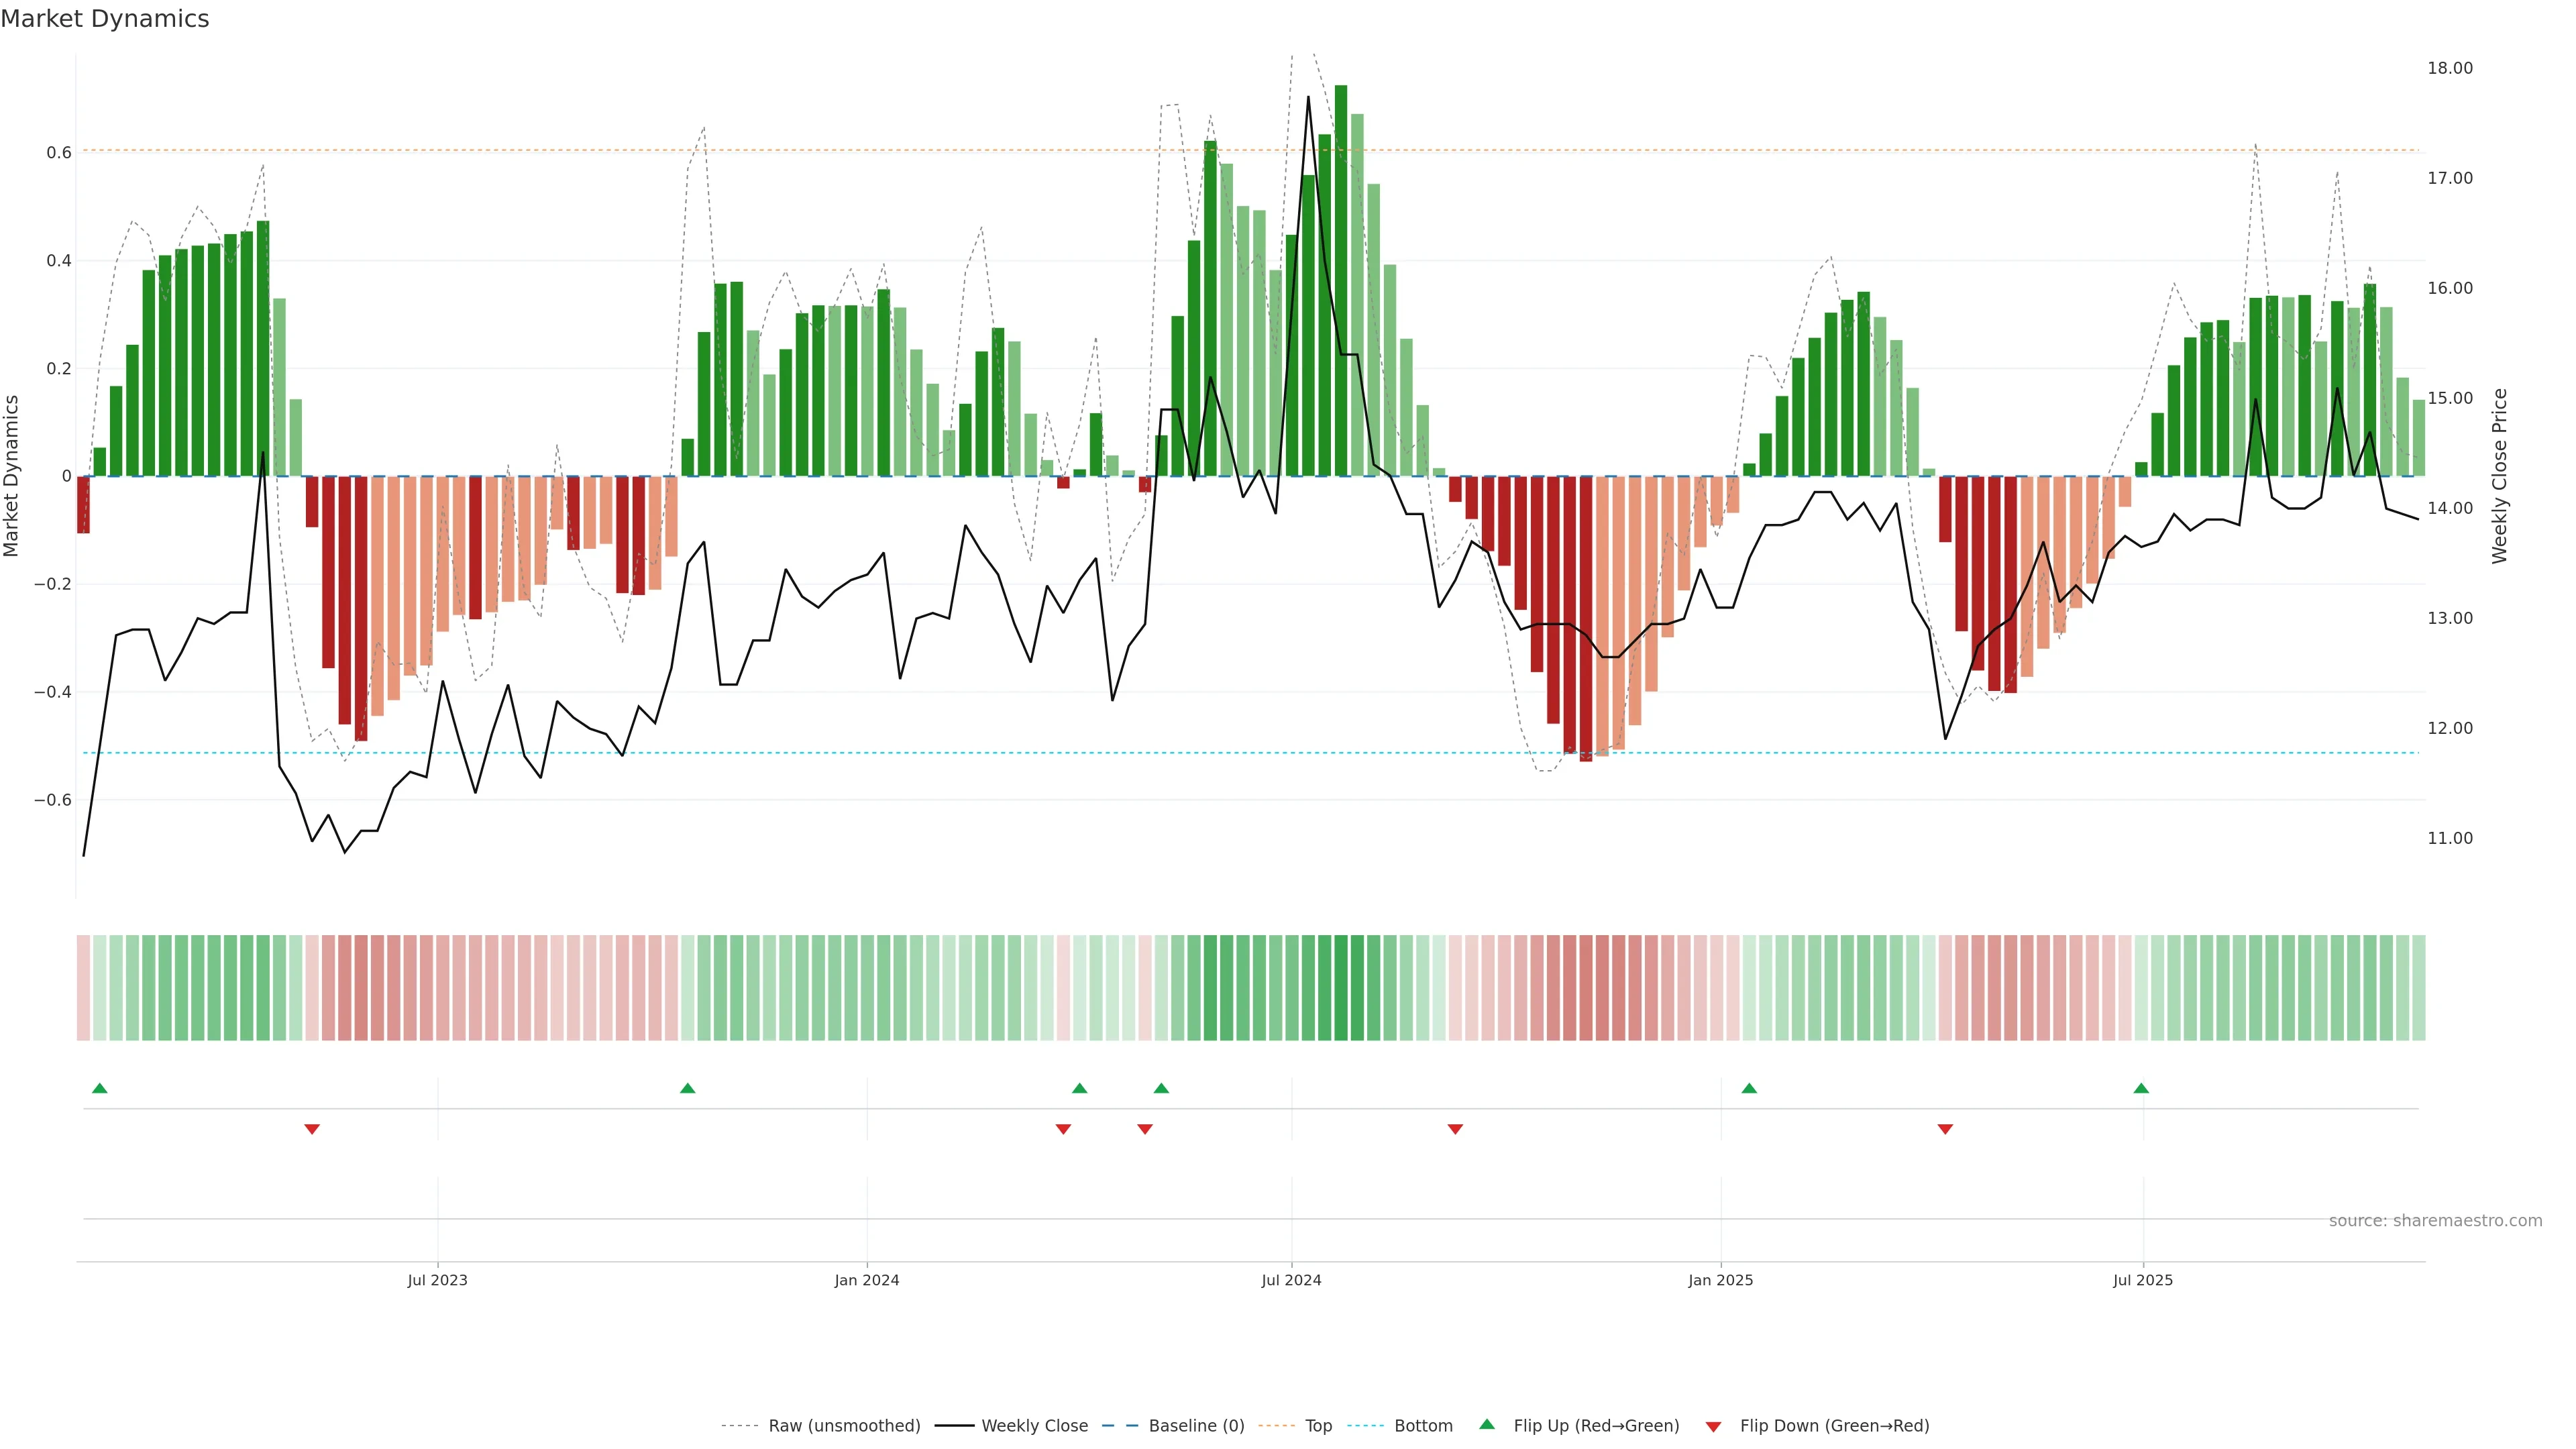Viewport: 2576px width, 1449px height.
Task: Click the Market Dynamics chart title
Action: [x=105, y=19]
